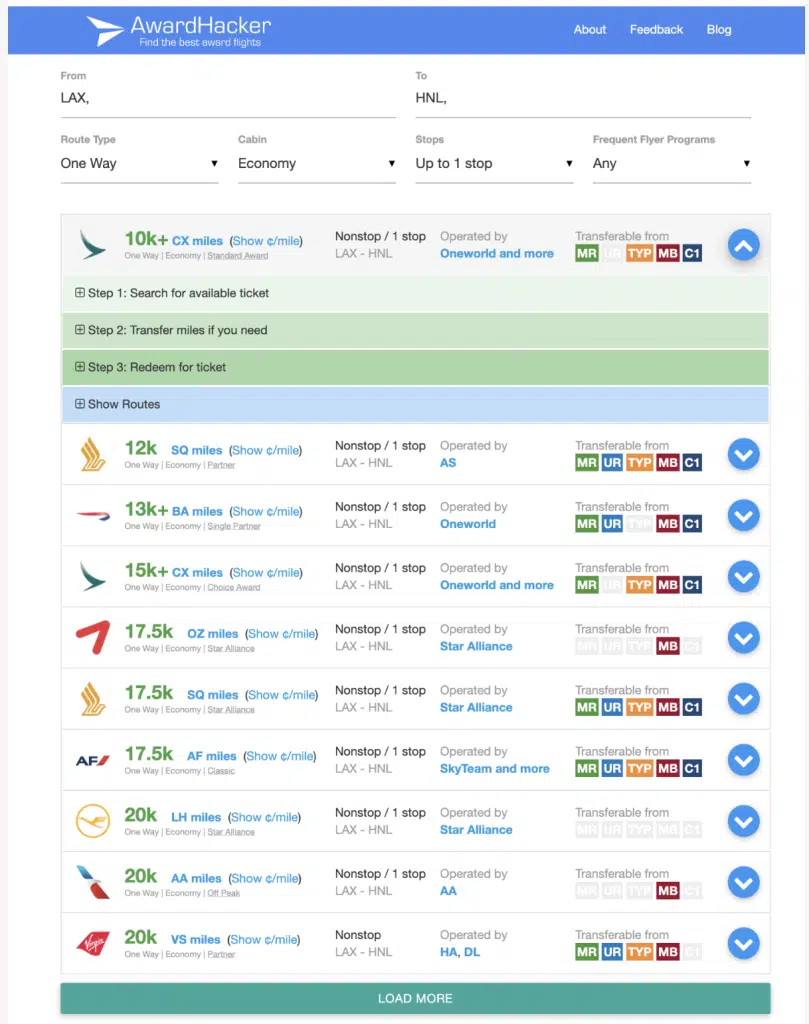Click the Singapore Airlines logo on 12k row
This screenshot has height=1024, width=809.
(x=93, y=455)
